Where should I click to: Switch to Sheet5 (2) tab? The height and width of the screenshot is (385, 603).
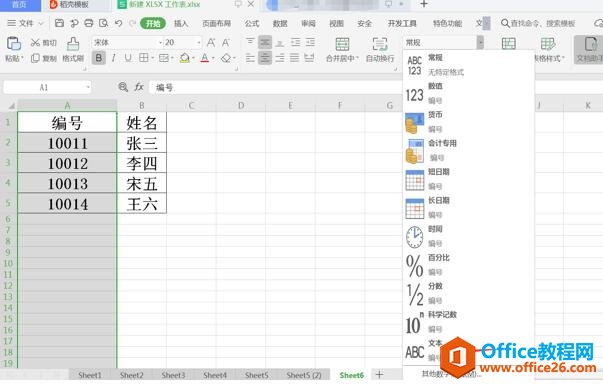coord(304,375)
